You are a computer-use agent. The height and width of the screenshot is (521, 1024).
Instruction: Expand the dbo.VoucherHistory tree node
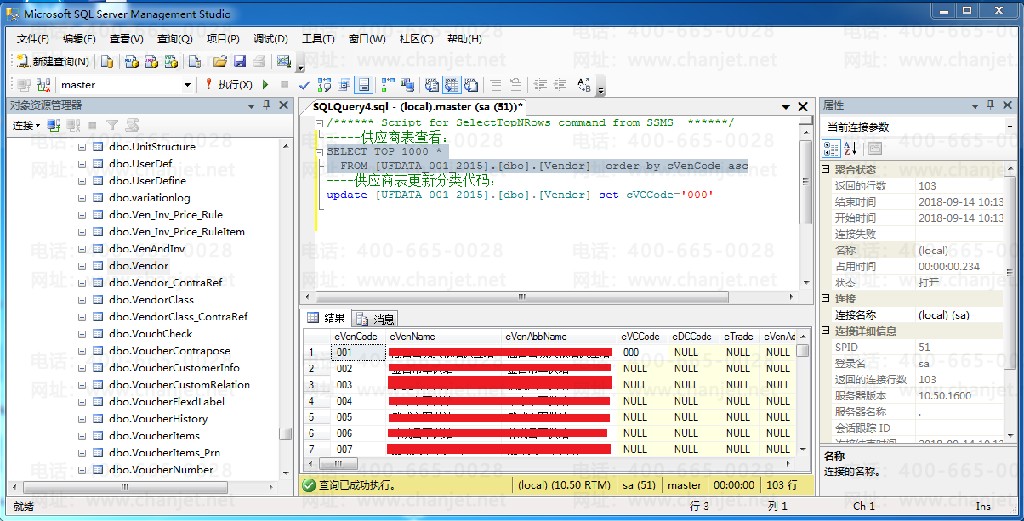(x=82, y=418)
